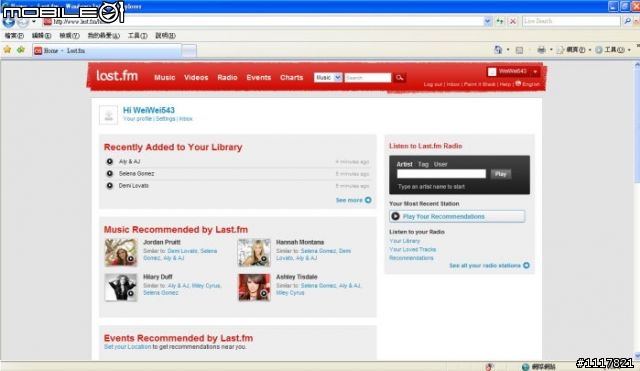
Task: Refresh the page using the green arrows icon
Action: point(500,21)
